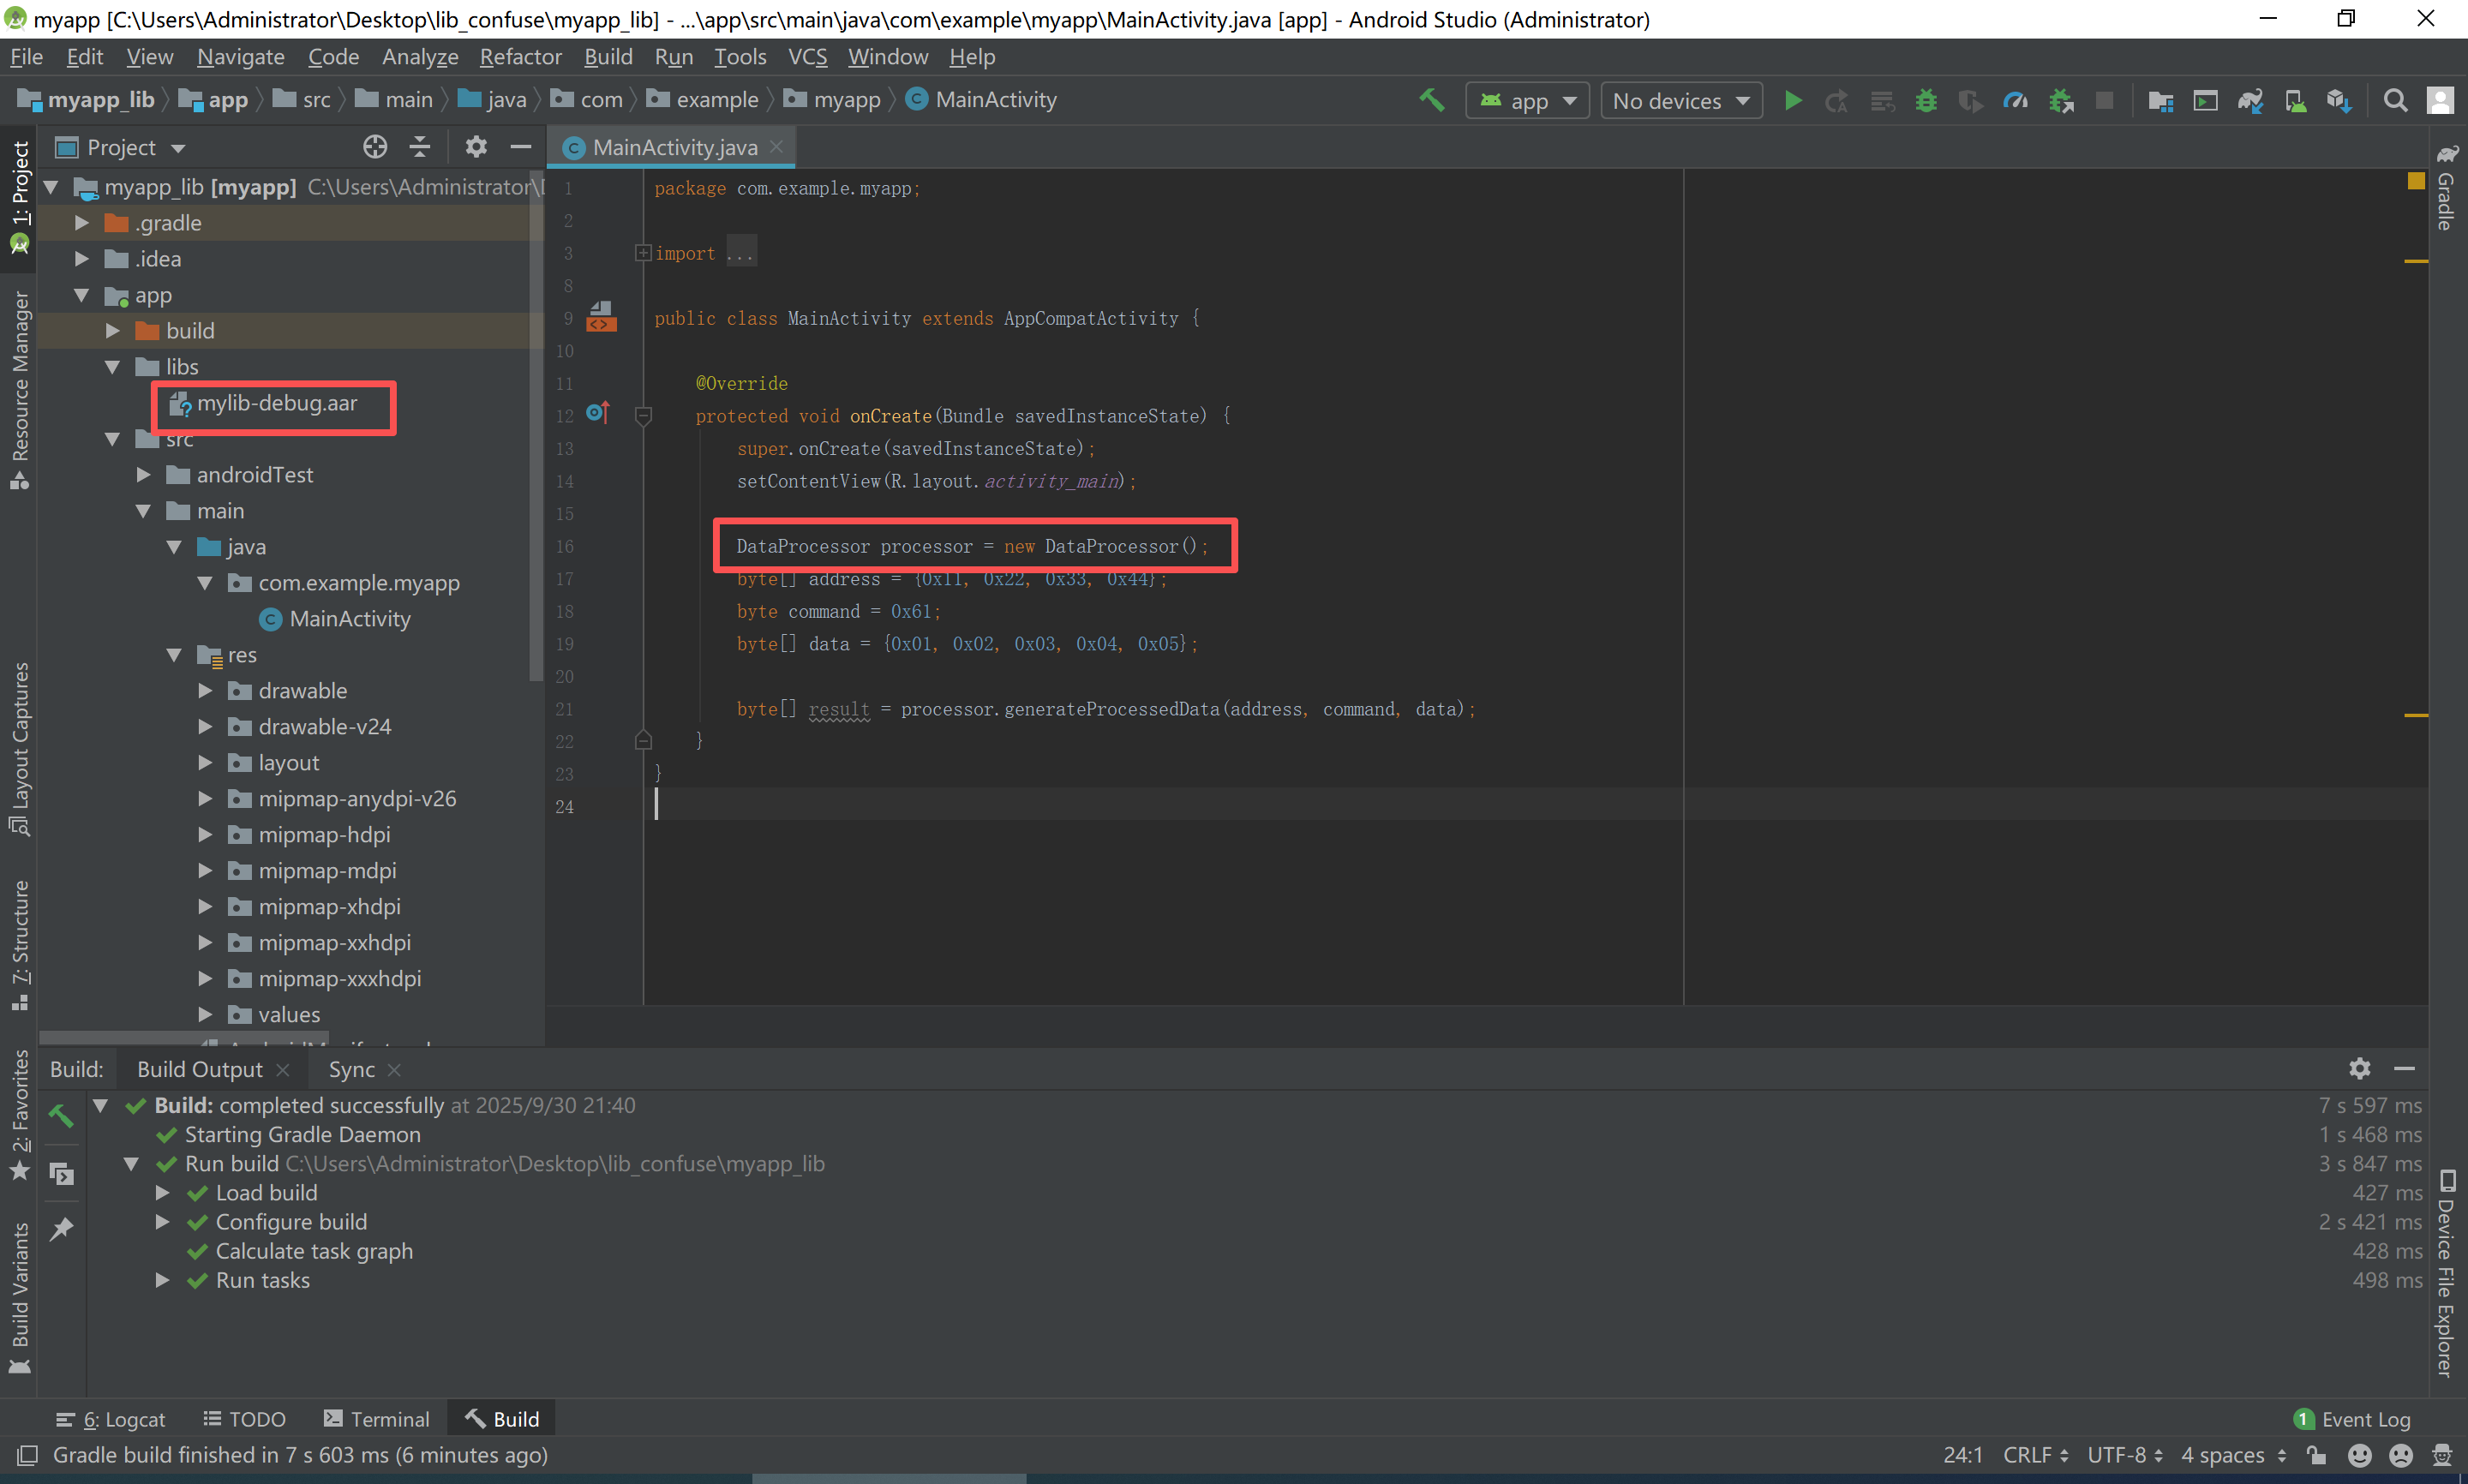The width and height of the screenshot is (2468, 1484).
Task: Open Project panel gear settings
Action: (x=476, y=147)
